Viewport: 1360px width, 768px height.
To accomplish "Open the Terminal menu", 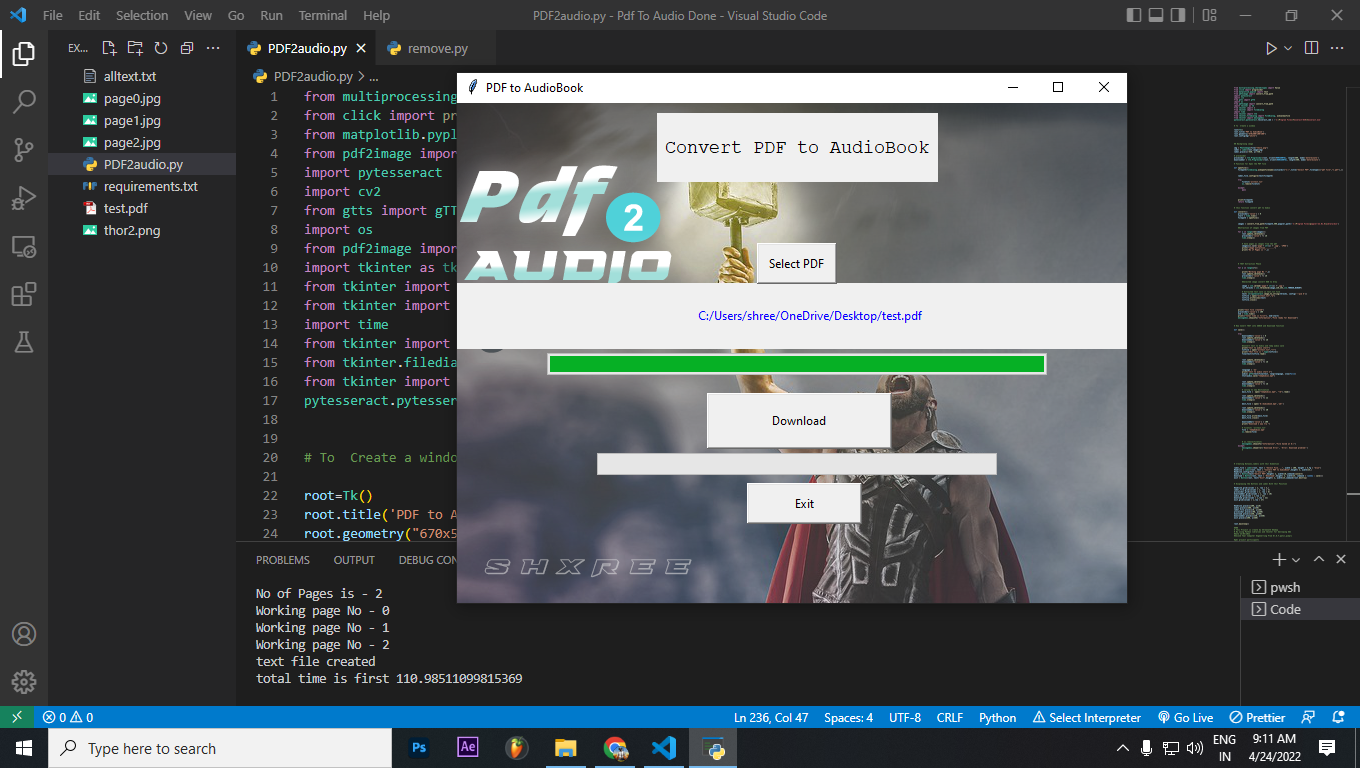I will [x=322, y=15].
